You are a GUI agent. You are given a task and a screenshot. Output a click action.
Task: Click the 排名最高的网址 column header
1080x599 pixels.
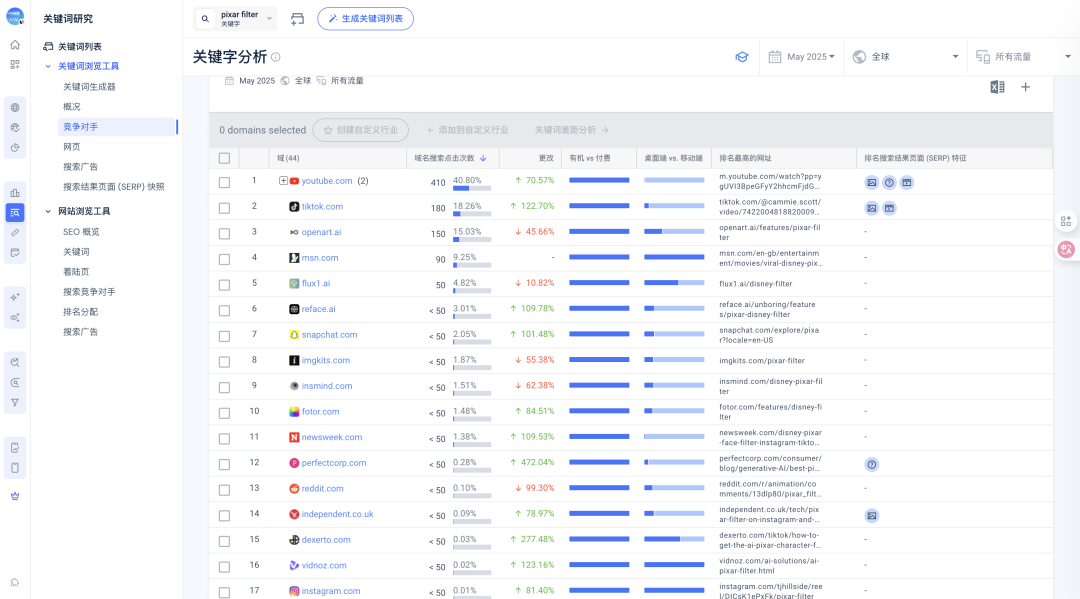point(745,158)
